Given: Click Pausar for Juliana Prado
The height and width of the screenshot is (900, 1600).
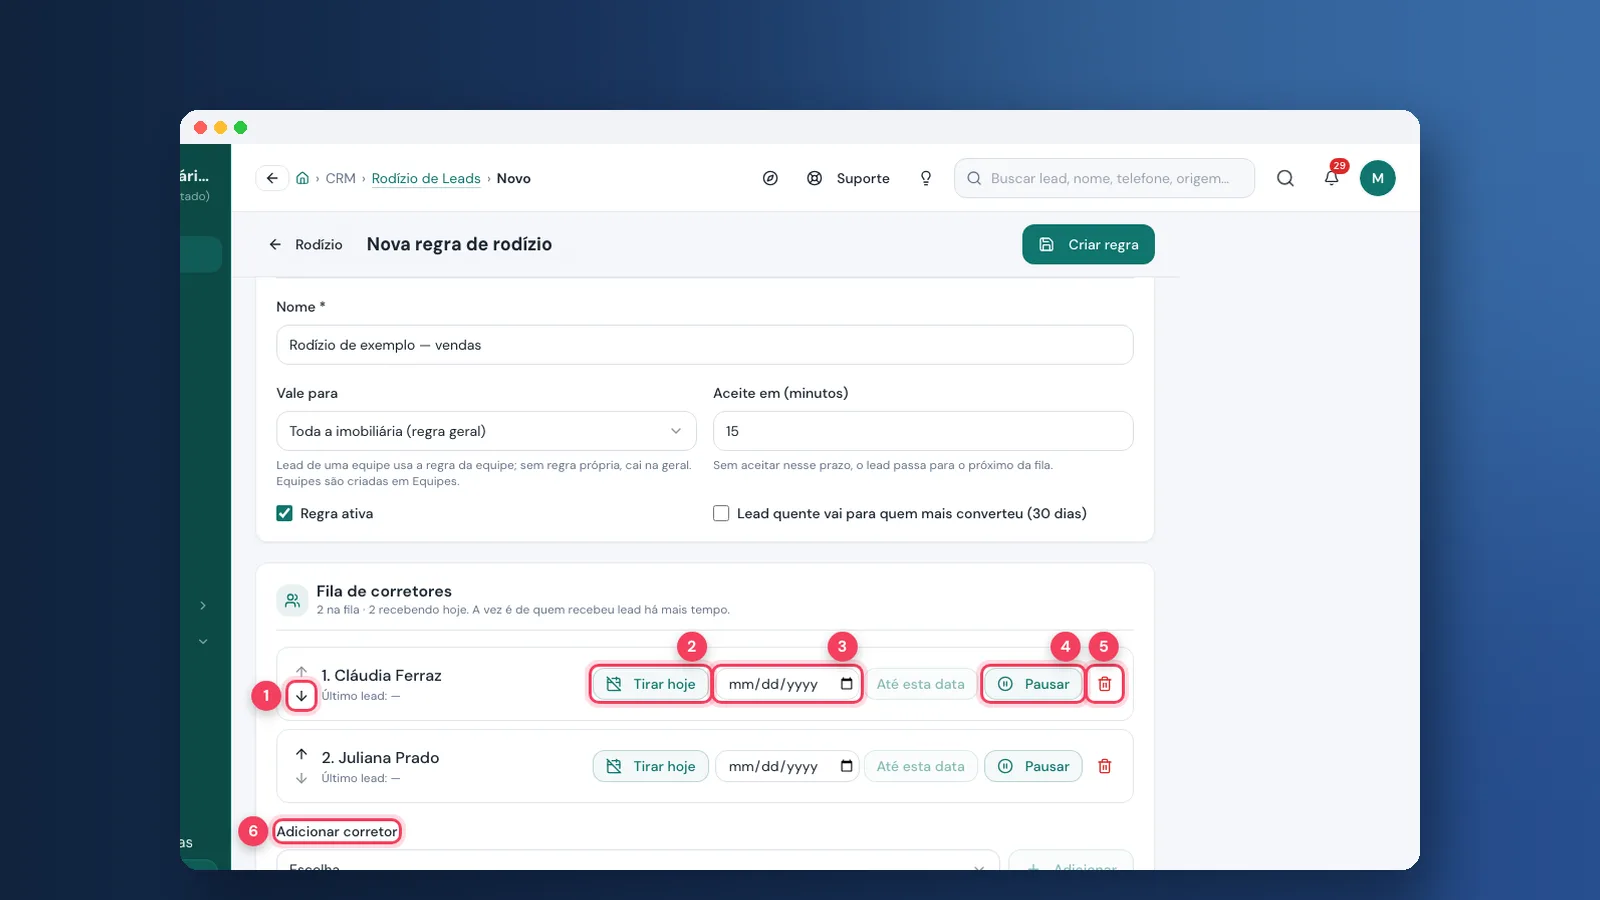Looking at the screenshot, I should tap(1033, 766).
